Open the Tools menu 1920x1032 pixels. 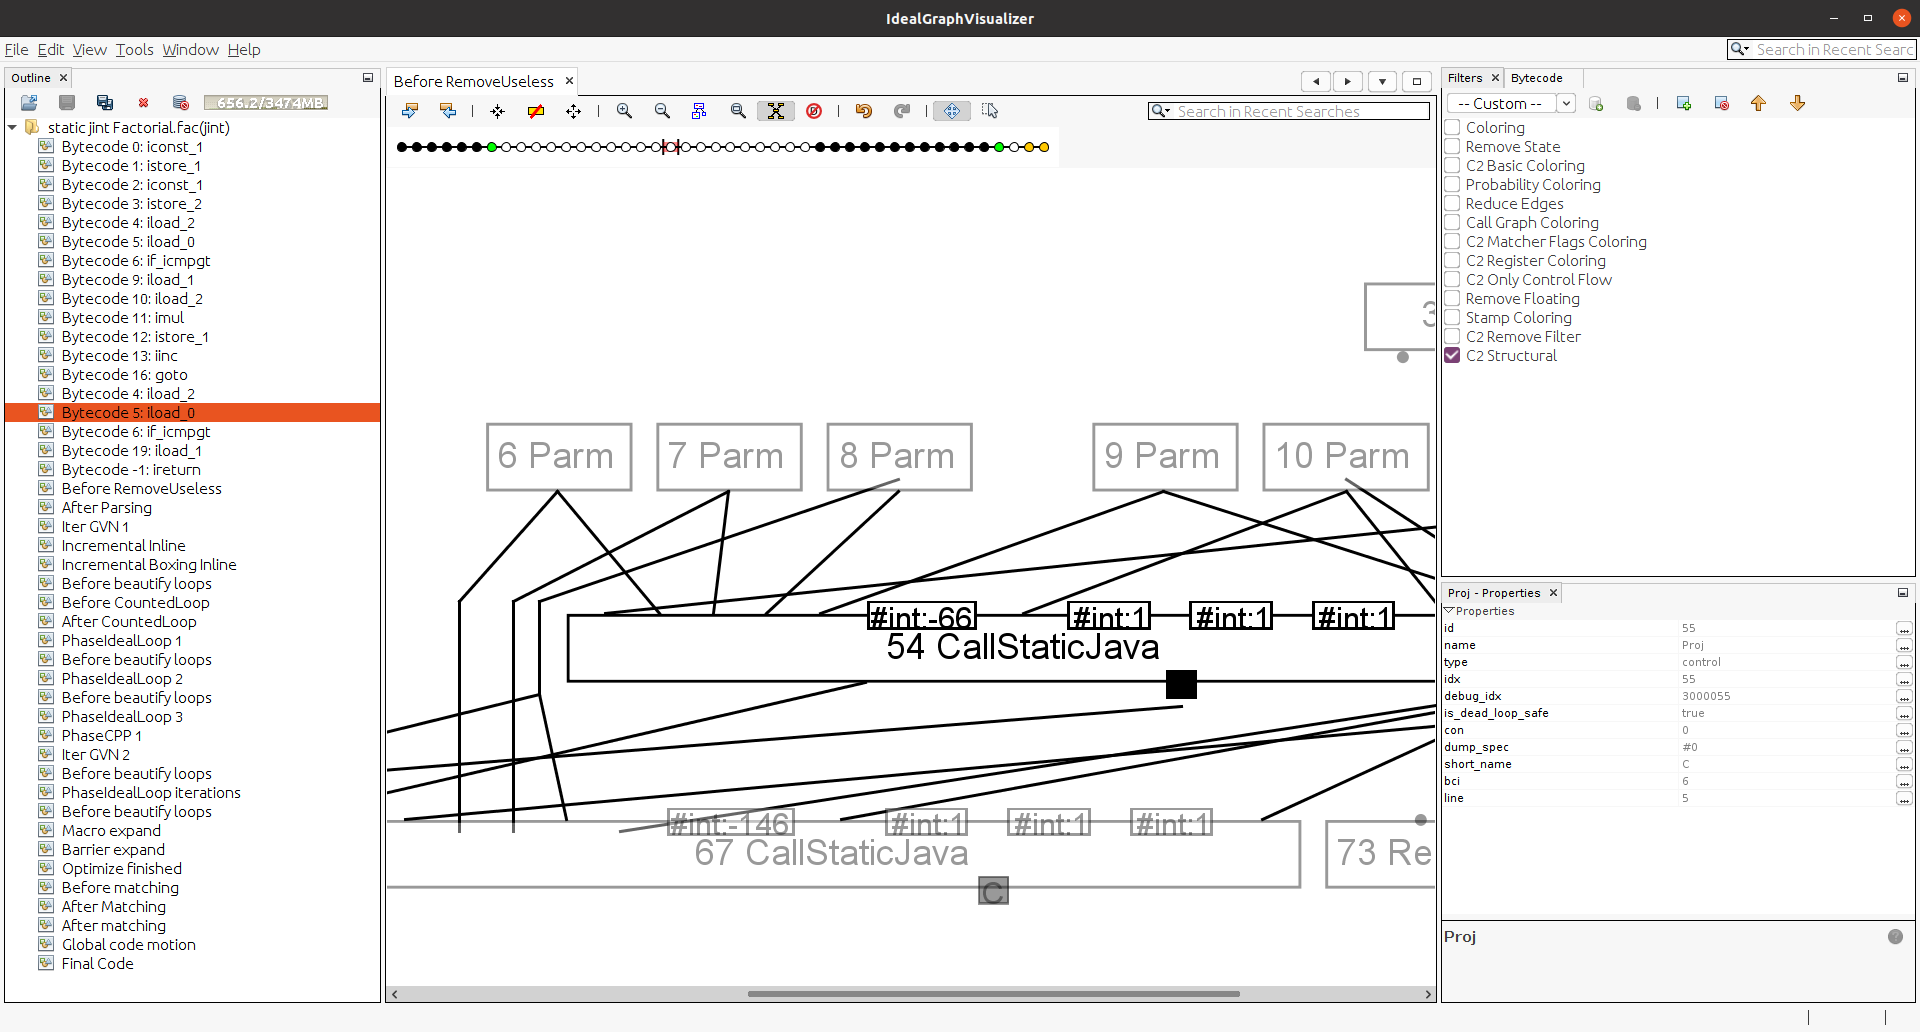(x=134, y=50)
